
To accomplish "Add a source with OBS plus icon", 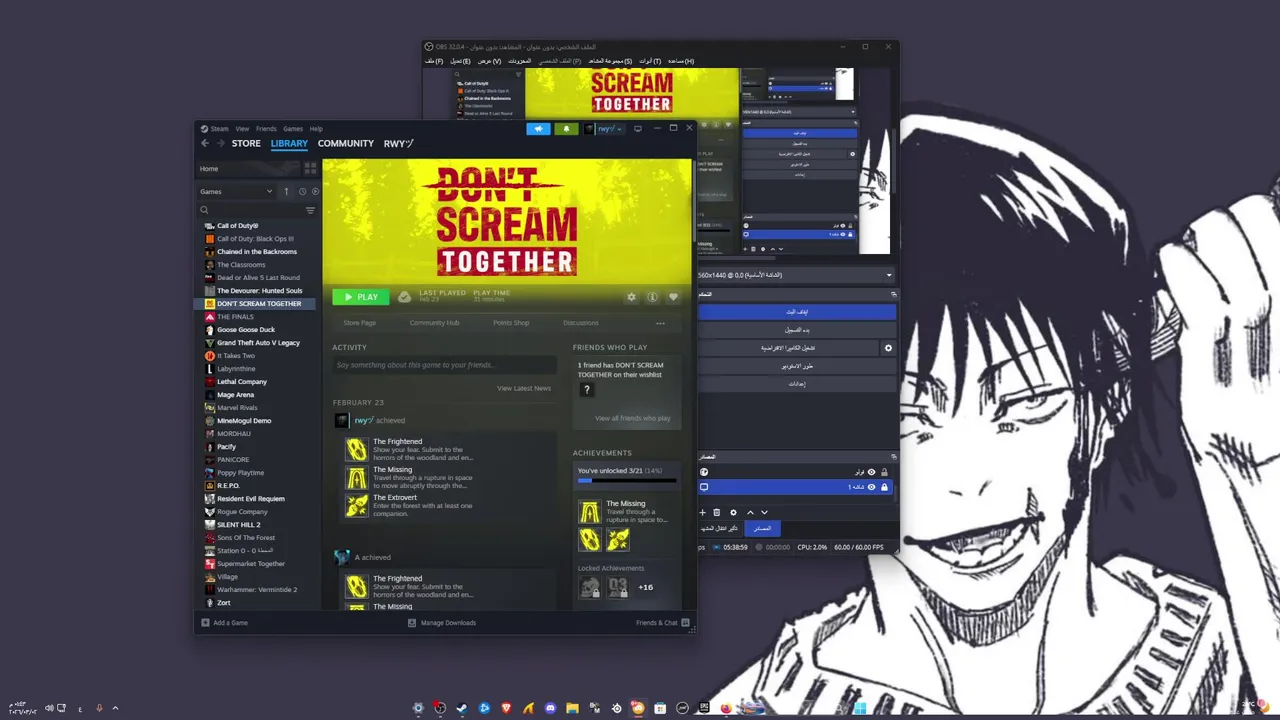I will point(702,512).
